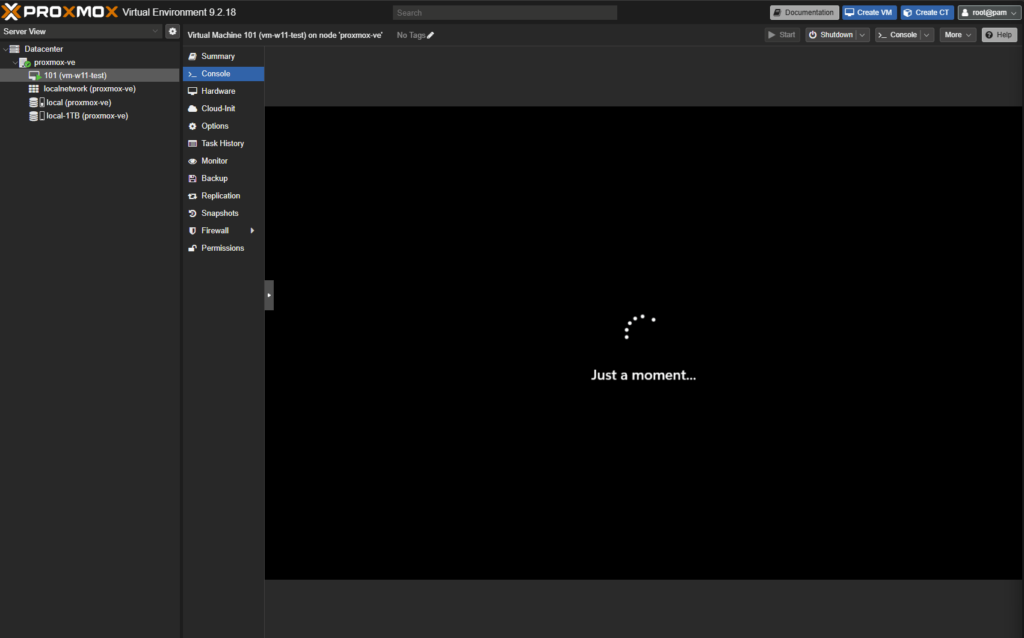Click the Server View gear settings icon
This screenshot has height=638, width=1024.
point(172,31)
